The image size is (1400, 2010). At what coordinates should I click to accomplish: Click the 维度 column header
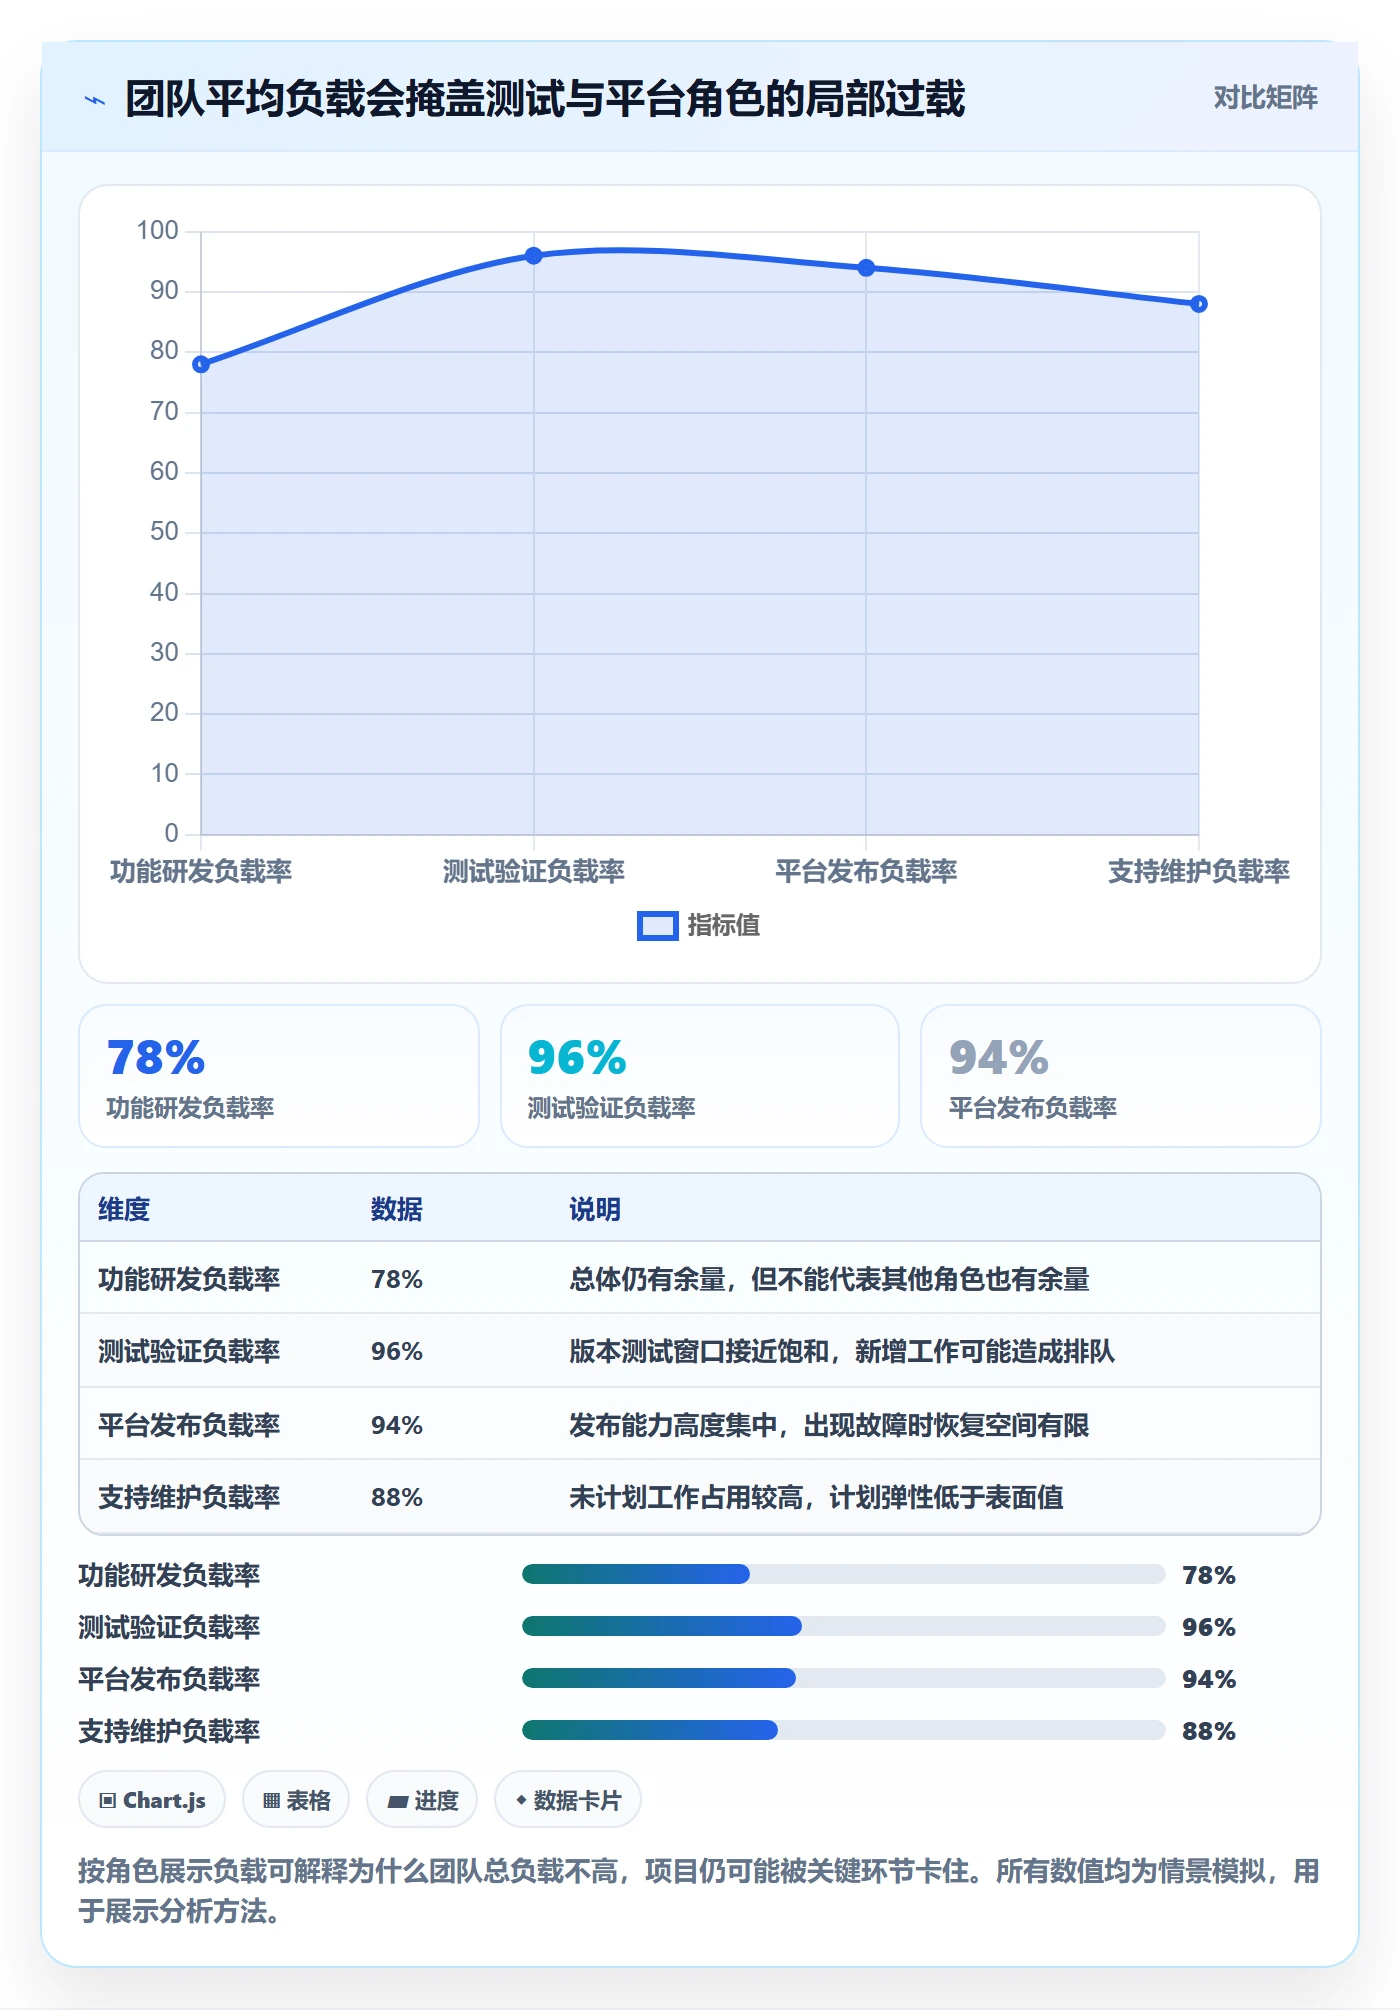(x=124, y=1209)
